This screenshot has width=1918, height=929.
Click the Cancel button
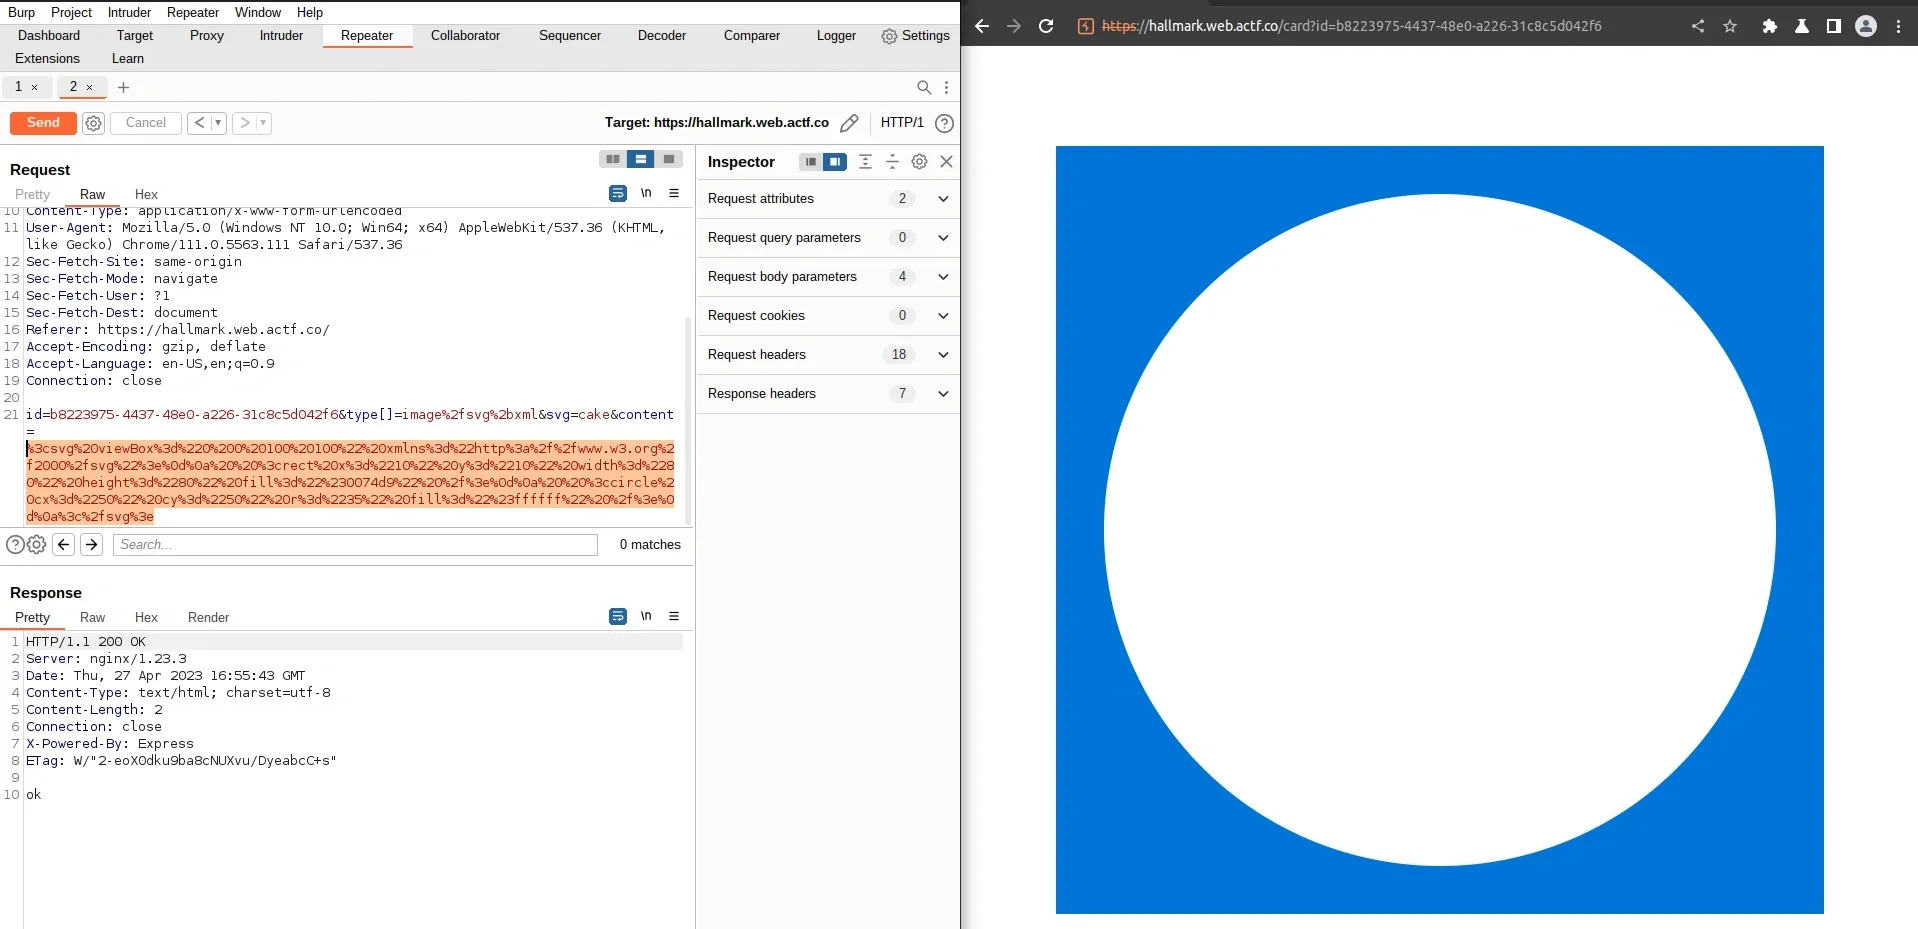pos(146,123)
